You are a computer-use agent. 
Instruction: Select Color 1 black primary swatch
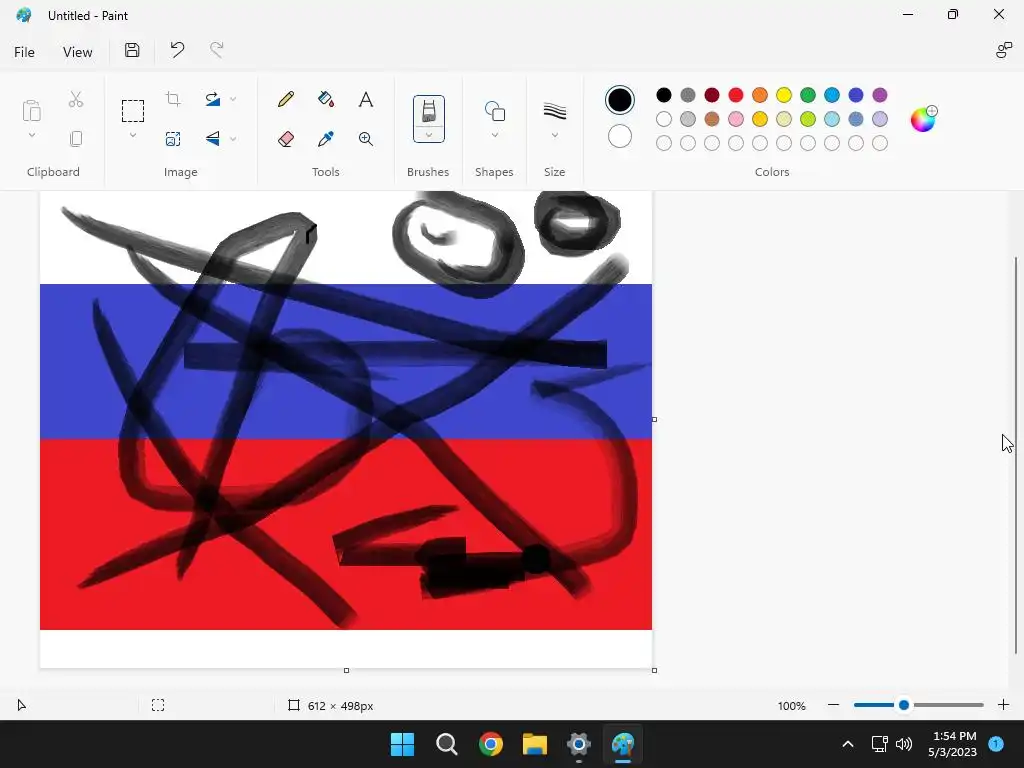619,100
